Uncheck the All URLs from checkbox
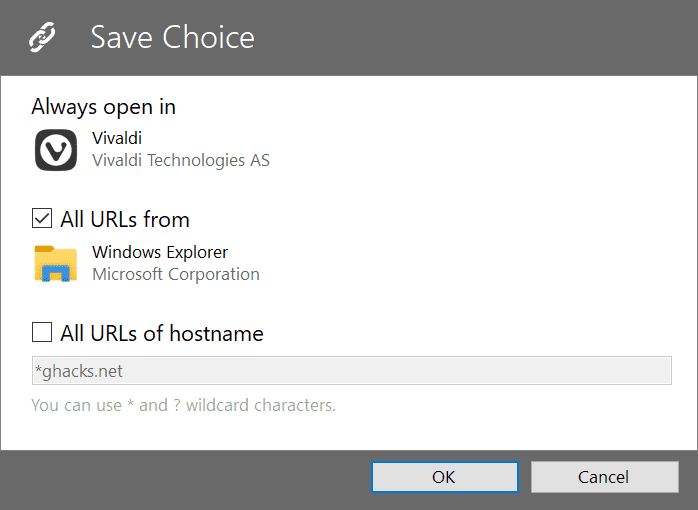Image resolution: width=698 pixels, height=510 pixels. (x=42, y=219)
